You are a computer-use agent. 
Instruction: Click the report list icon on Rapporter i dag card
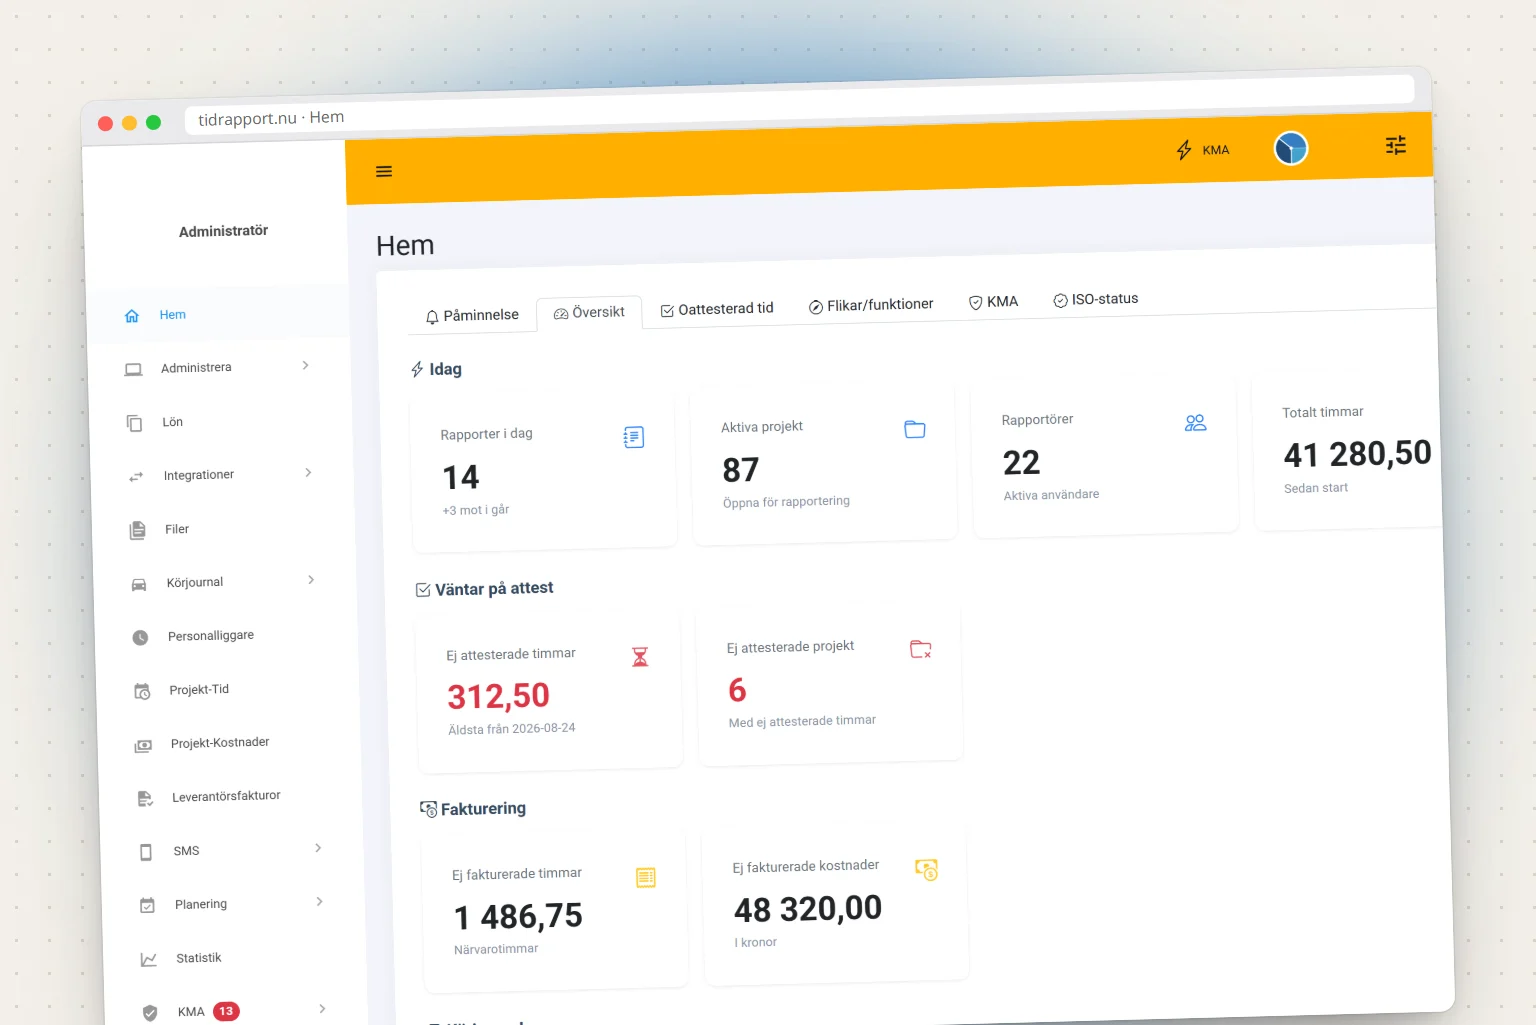click(634, 437)
